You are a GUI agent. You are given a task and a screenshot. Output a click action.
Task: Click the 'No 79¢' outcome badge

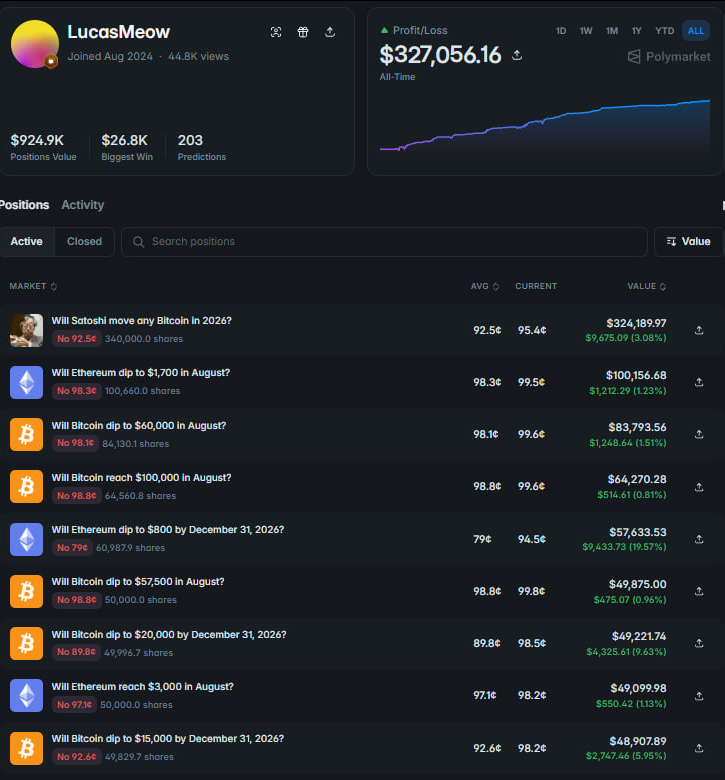point(72,548)
